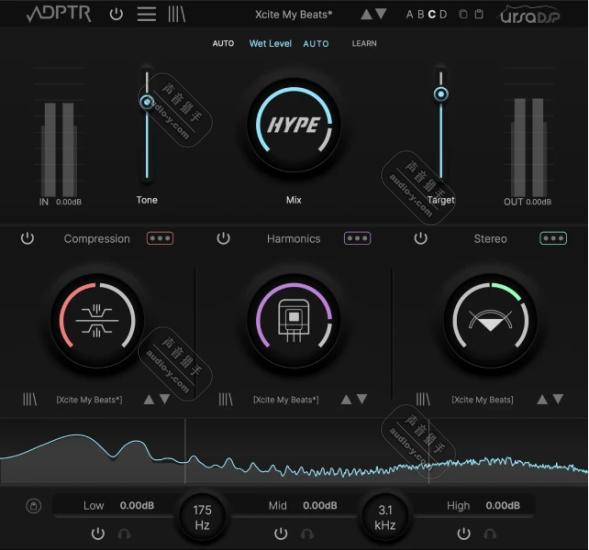Select snapshot C
The image size is (589, 550).
coord(432,14)
